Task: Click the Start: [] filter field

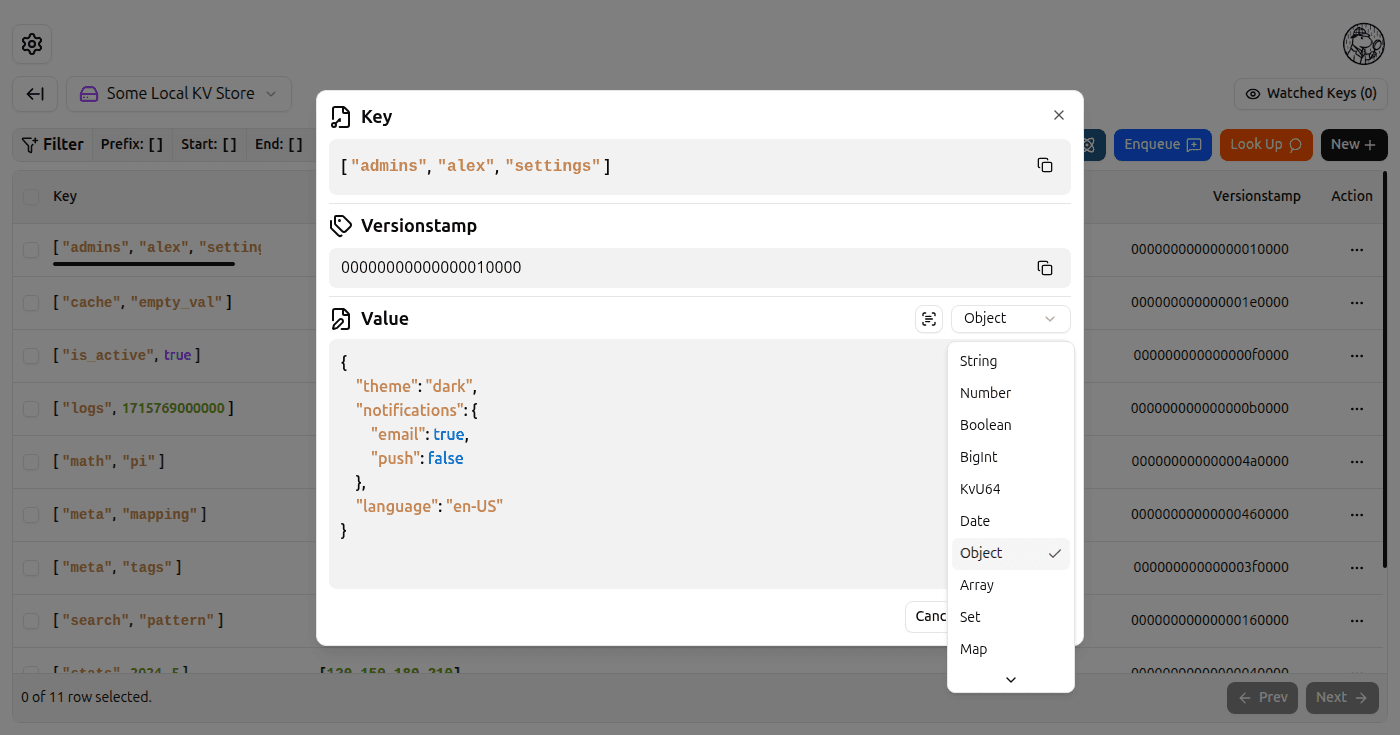Action: pos(209,145)
